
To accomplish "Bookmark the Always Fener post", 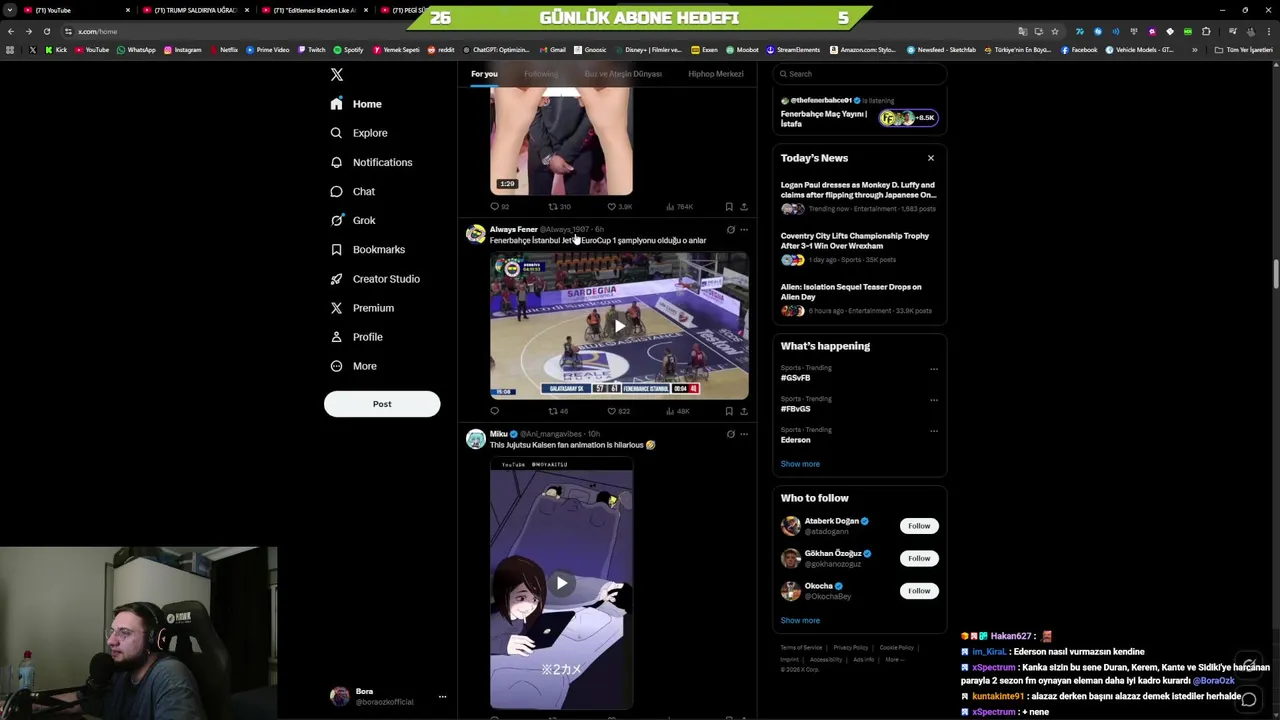I will [x=729, y=411].
